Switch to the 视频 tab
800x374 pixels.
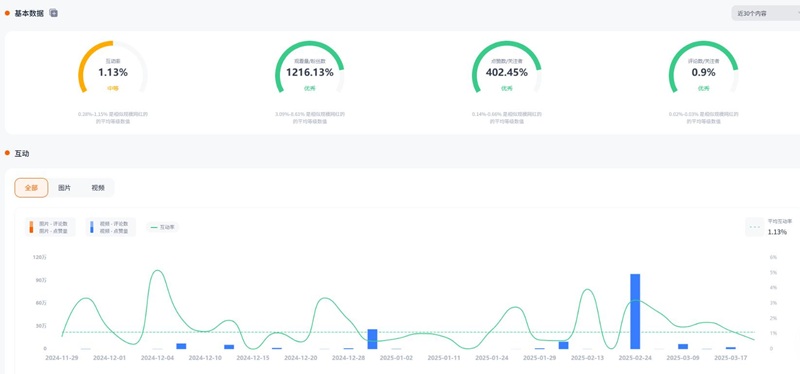coord(98,188)
